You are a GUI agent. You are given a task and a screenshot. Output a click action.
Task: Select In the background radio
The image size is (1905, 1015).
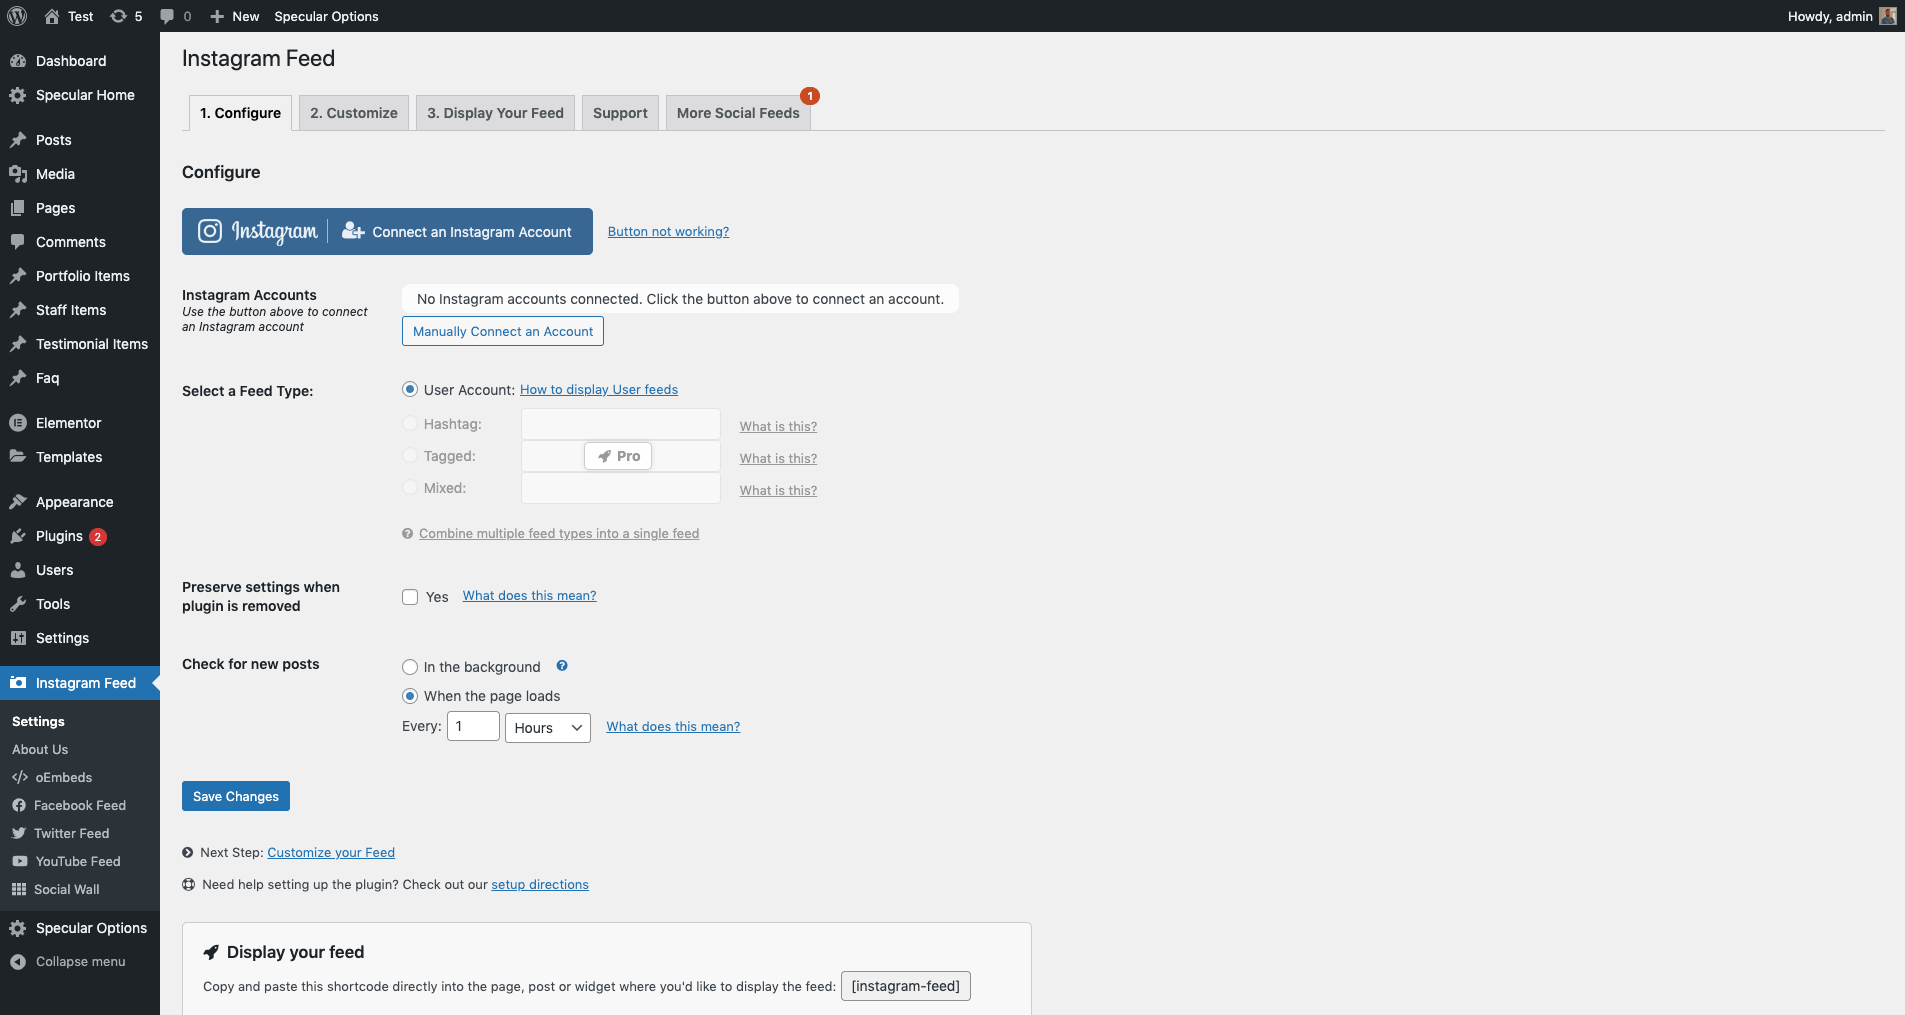point(410,667)
